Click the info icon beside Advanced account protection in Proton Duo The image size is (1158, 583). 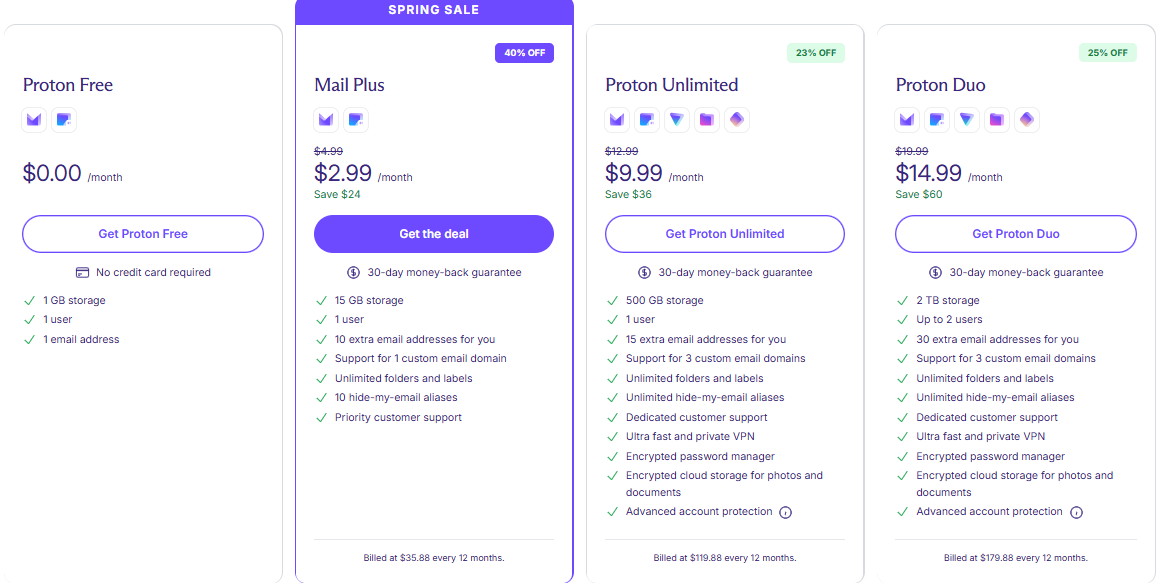tap(1077, 512)
